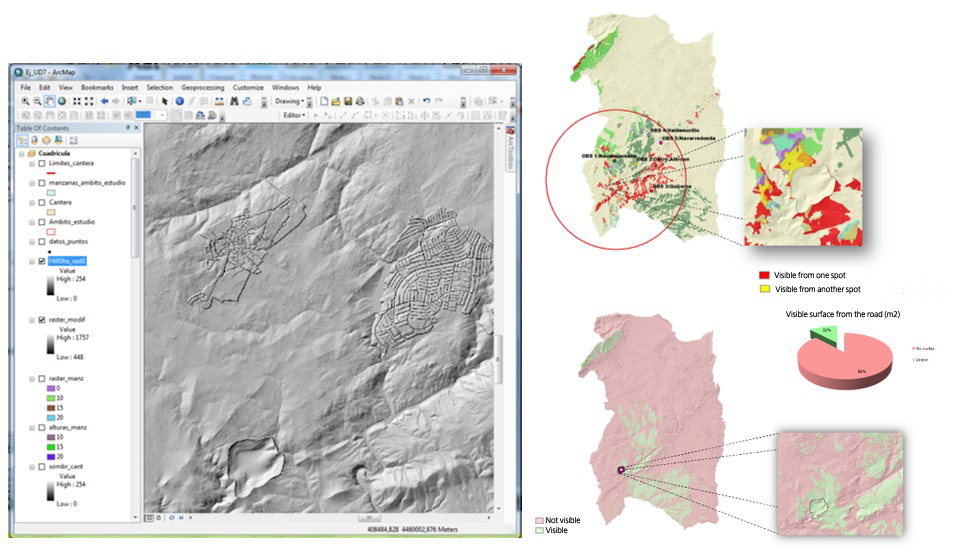Viewport: 975px width, 547px height.
Task: Select the Zoom In tool
Action: [x=24, y=101]
